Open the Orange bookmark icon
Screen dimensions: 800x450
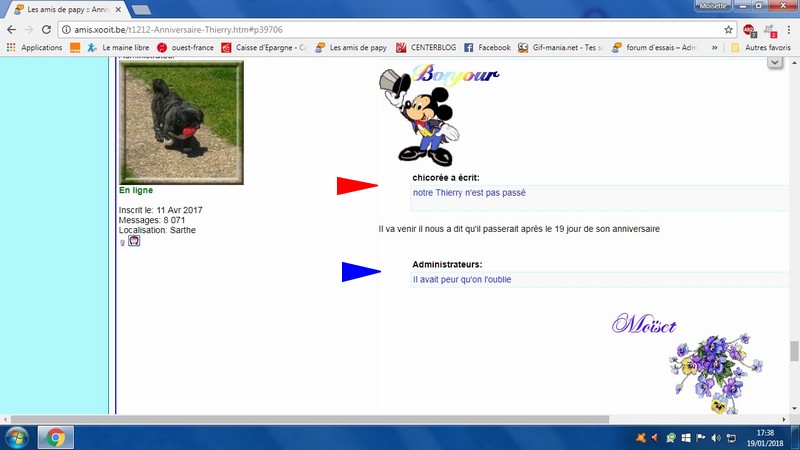pyautogui.click(x=75, y=47)
